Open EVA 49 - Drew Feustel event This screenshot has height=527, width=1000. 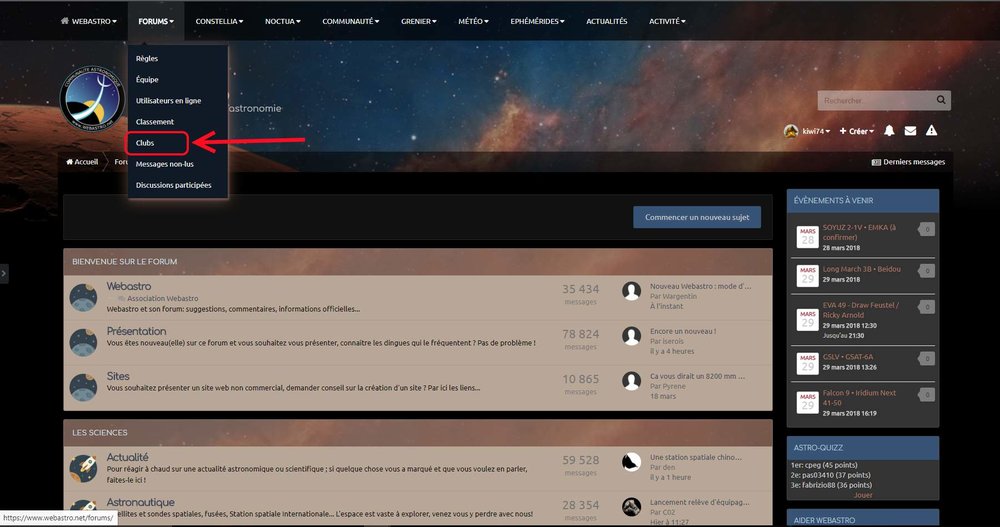pos(860,310)
